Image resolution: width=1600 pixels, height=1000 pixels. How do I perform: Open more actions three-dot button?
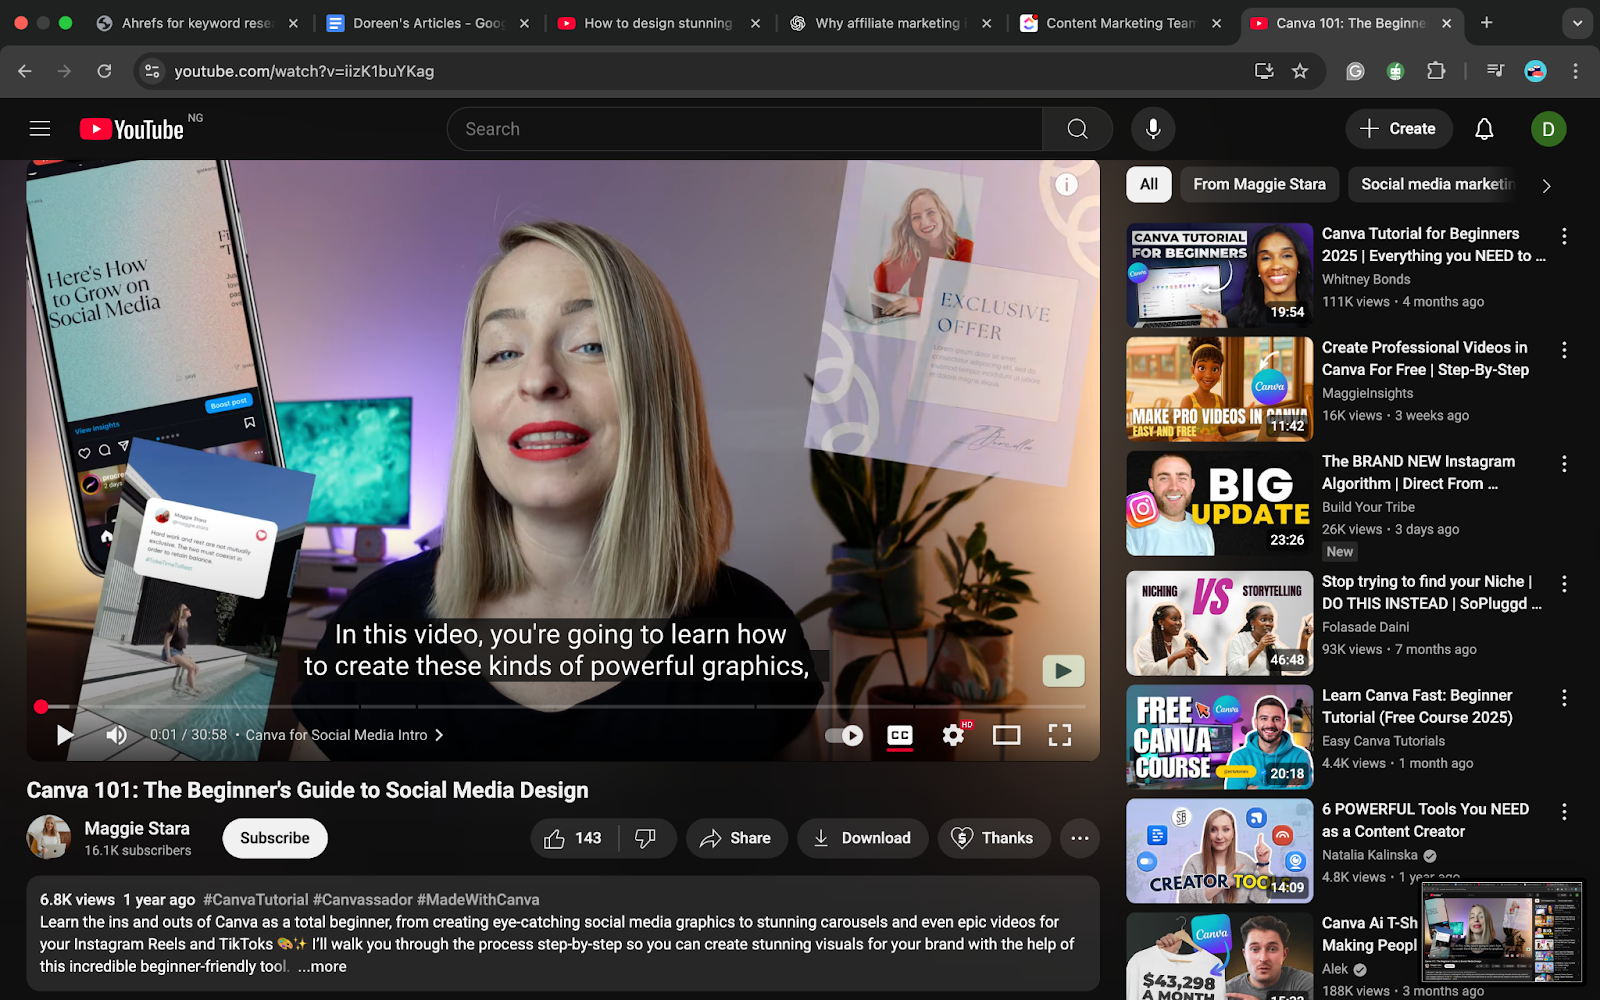click(1080, 838)
